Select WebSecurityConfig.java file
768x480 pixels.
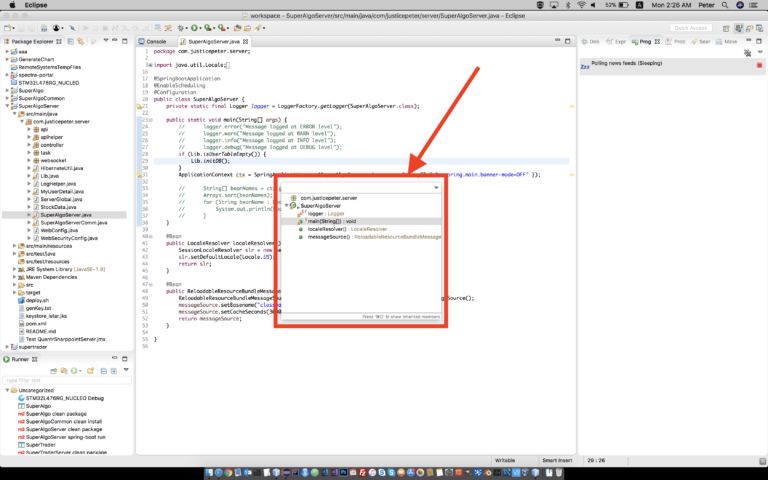[x=69, y=238]
